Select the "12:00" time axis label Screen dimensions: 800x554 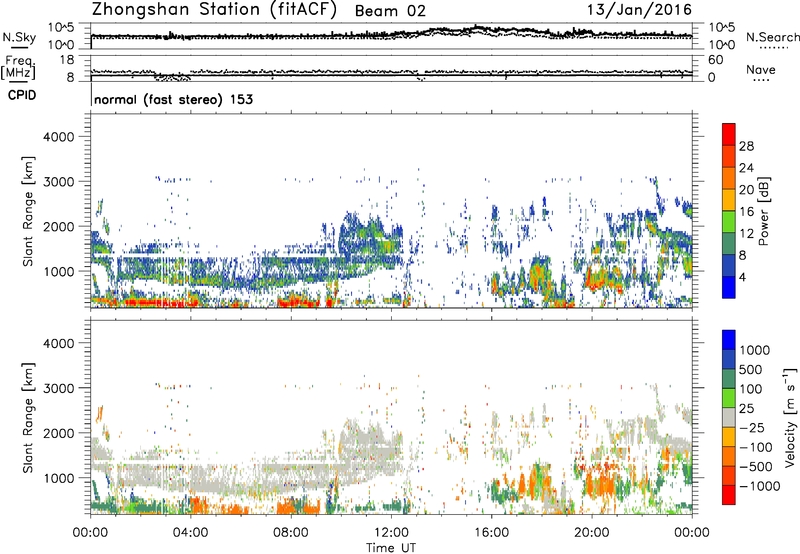pos(391,533)
